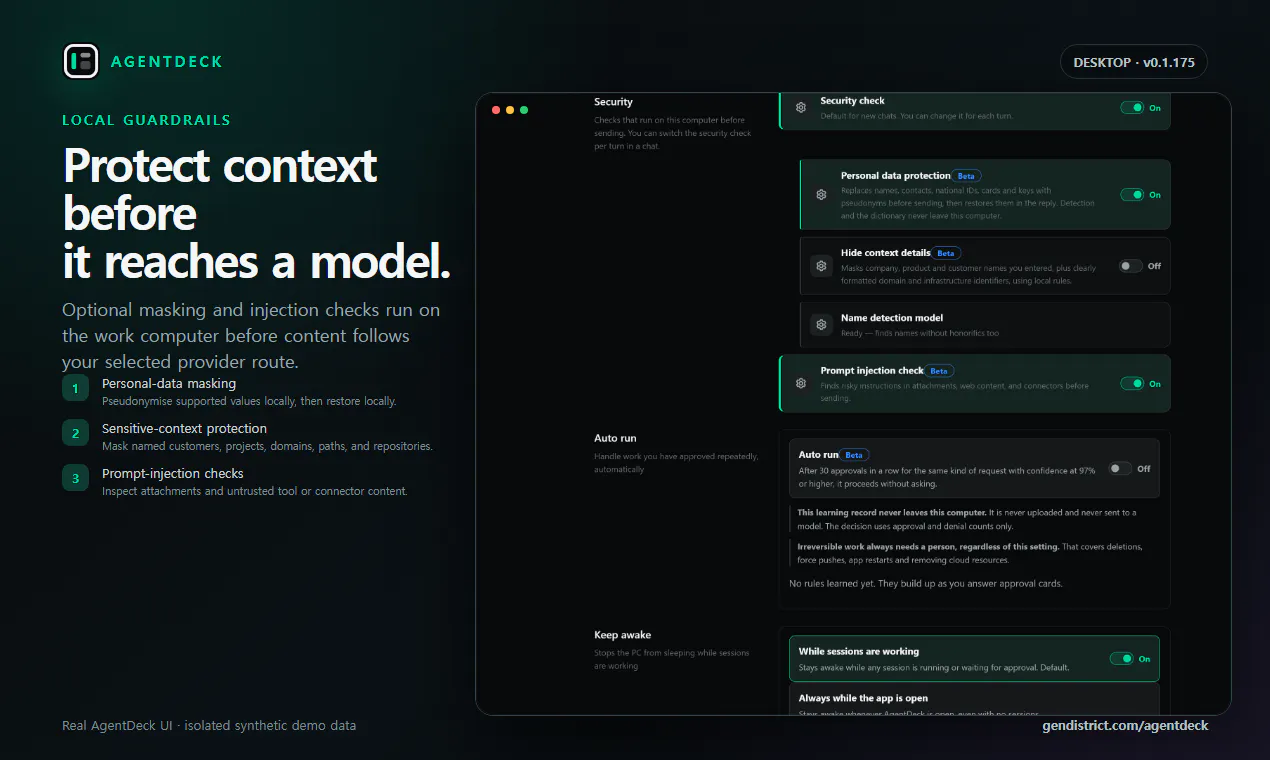Open the gendistrict.com/agentdeck link
Viewport: 1270px width, 760px height.
tap(1125, 725)
